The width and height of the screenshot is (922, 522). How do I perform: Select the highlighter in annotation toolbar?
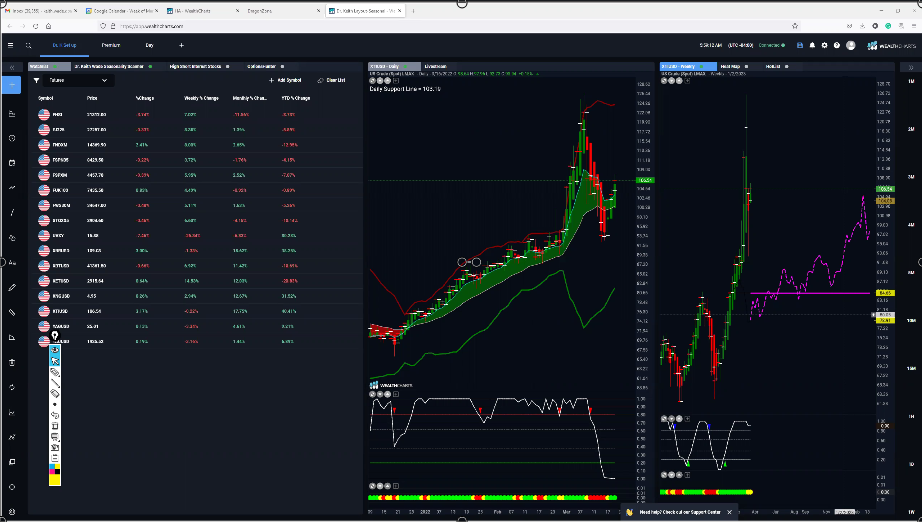[x=55, y=372]
